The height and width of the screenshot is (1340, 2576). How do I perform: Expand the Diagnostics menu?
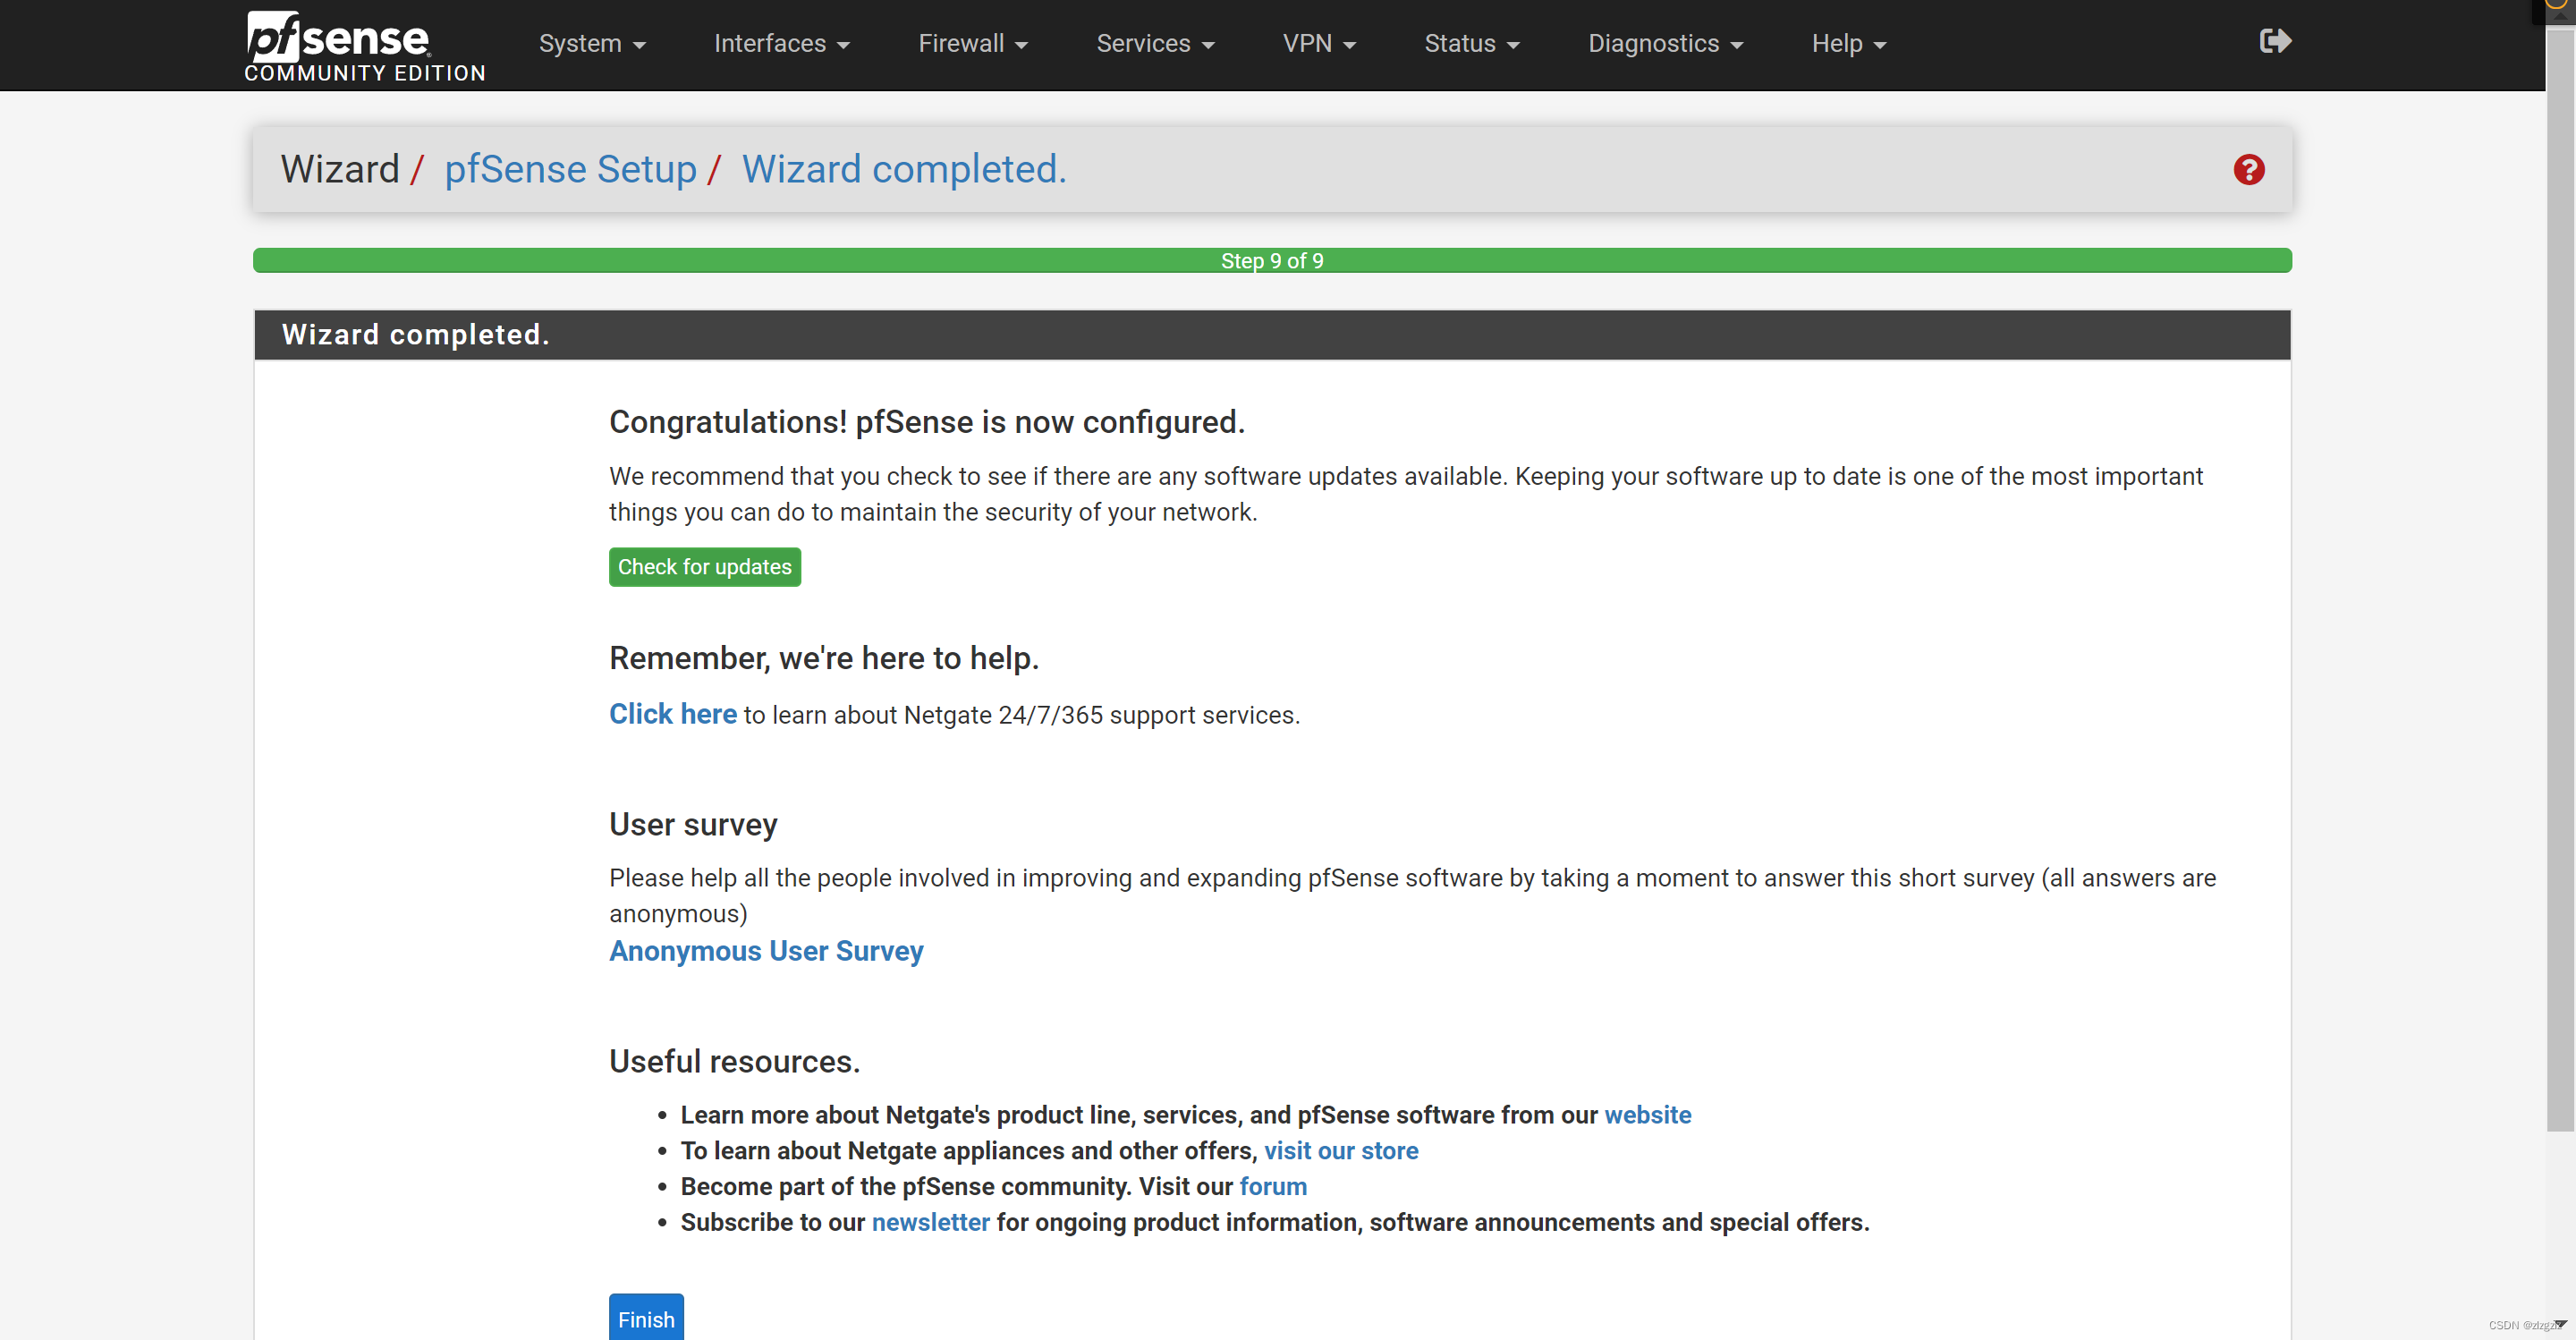[x=1665, y=44]
